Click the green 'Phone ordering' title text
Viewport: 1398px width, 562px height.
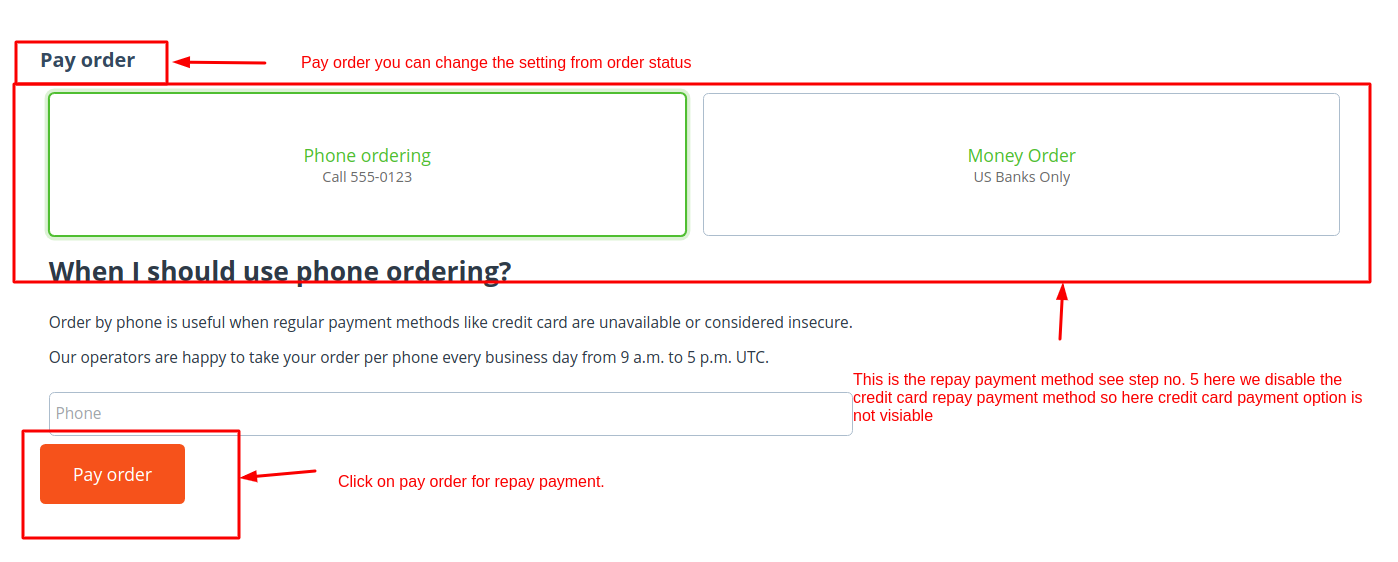click(x=367, y=155)
